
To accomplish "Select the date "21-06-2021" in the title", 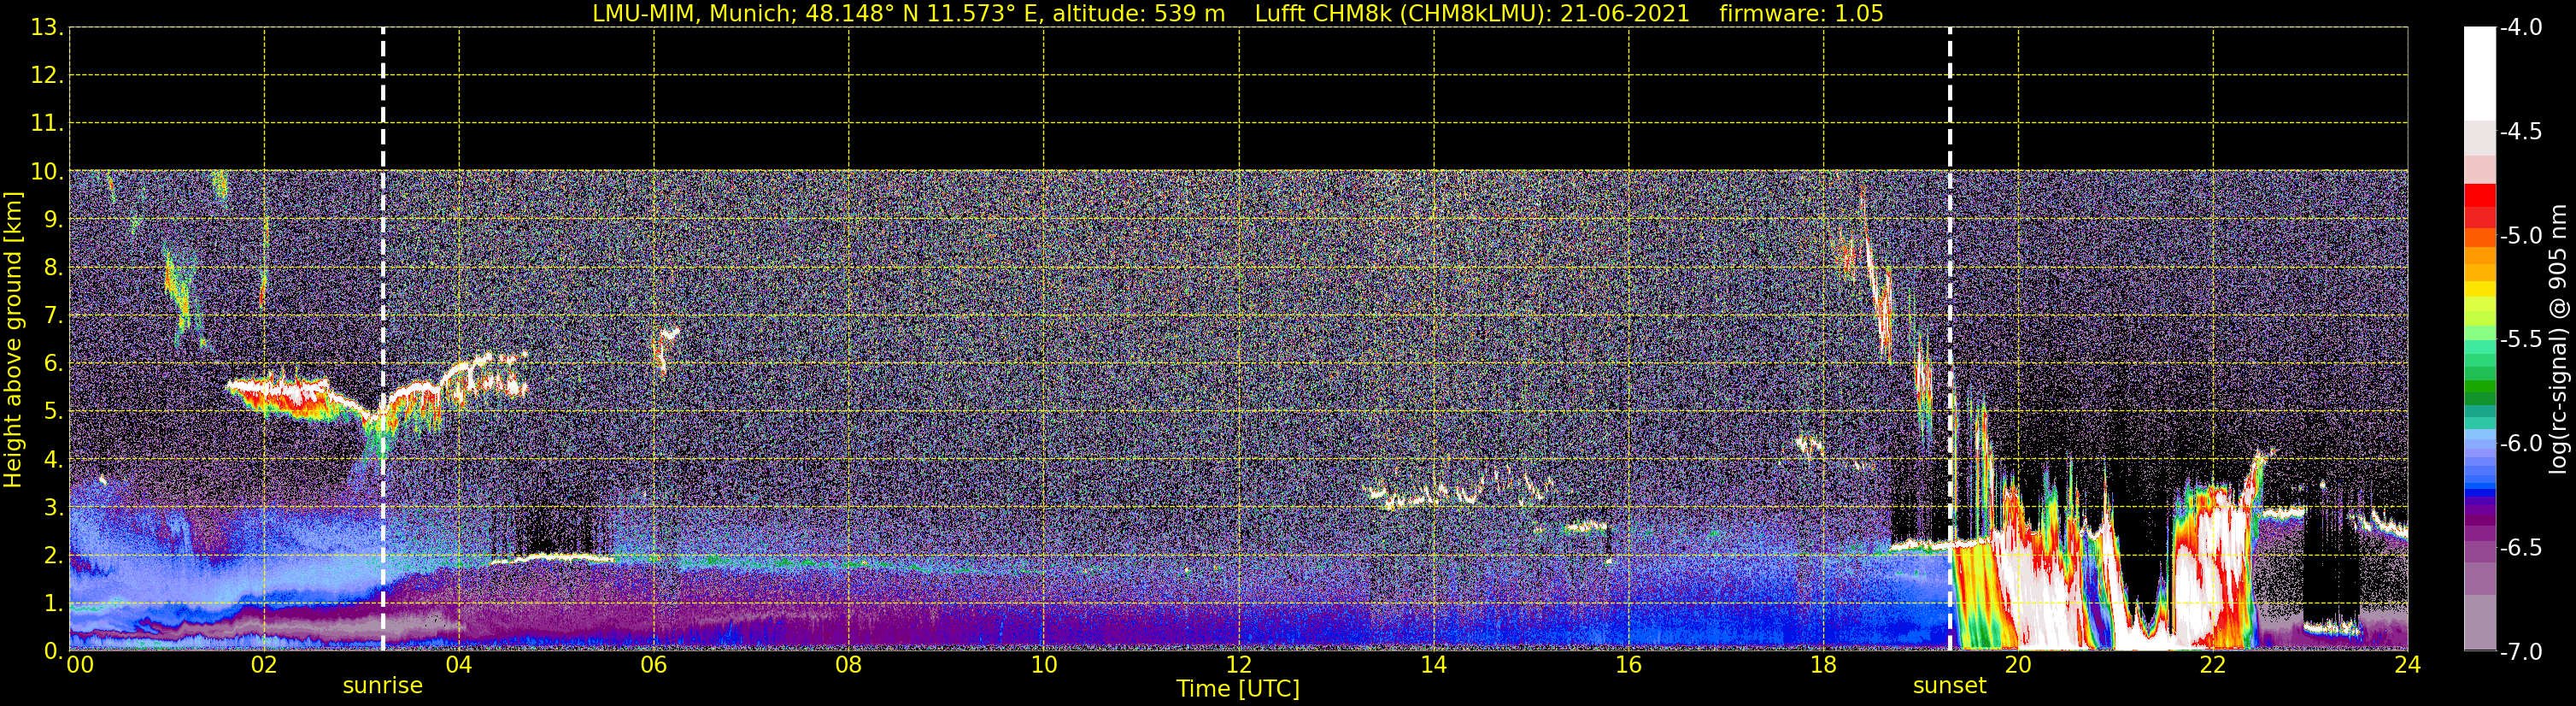I will (x=1625, y=14).
